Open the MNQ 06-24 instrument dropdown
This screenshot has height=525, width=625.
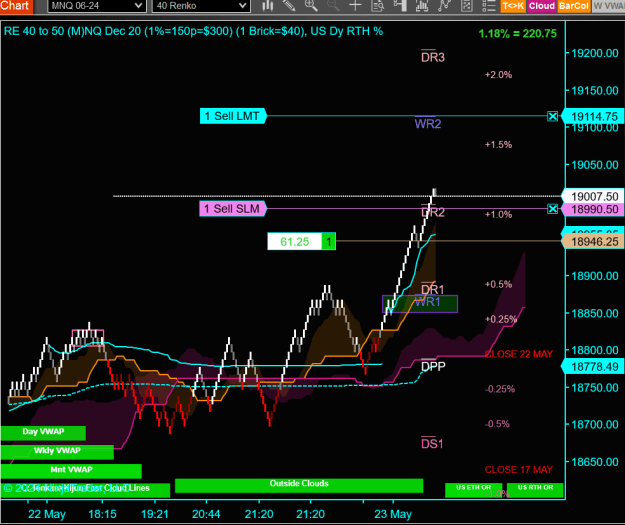click(96, 6)
